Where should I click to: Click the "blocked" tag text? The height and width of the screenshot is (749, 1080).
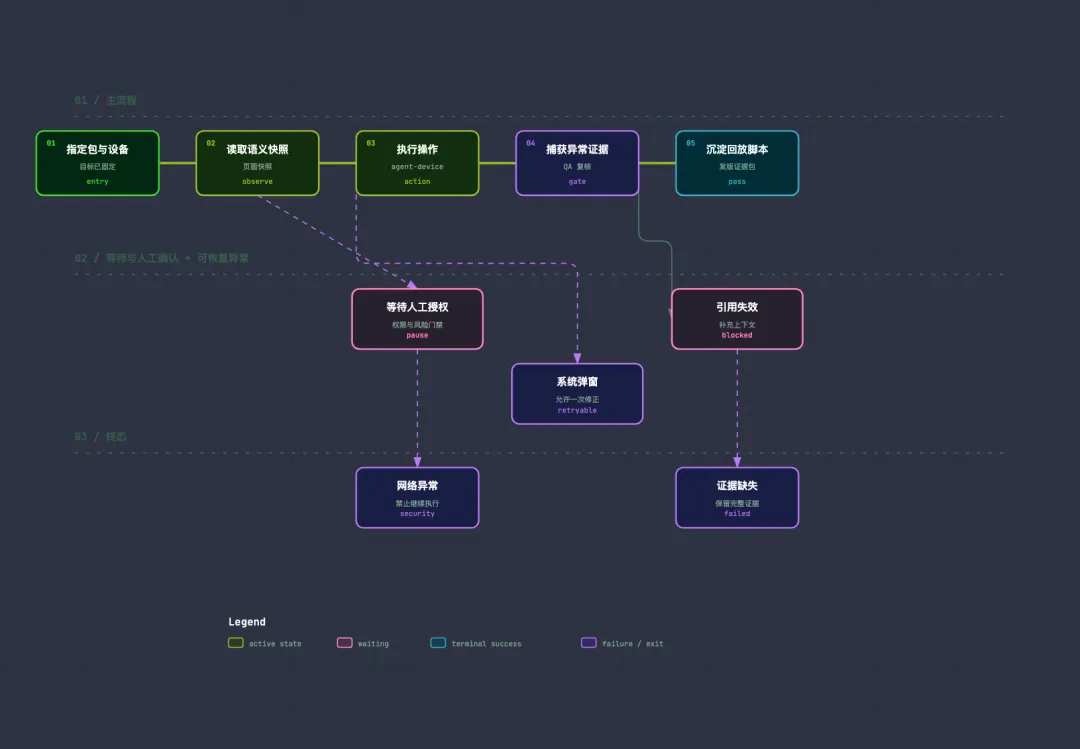click(737, 336)
